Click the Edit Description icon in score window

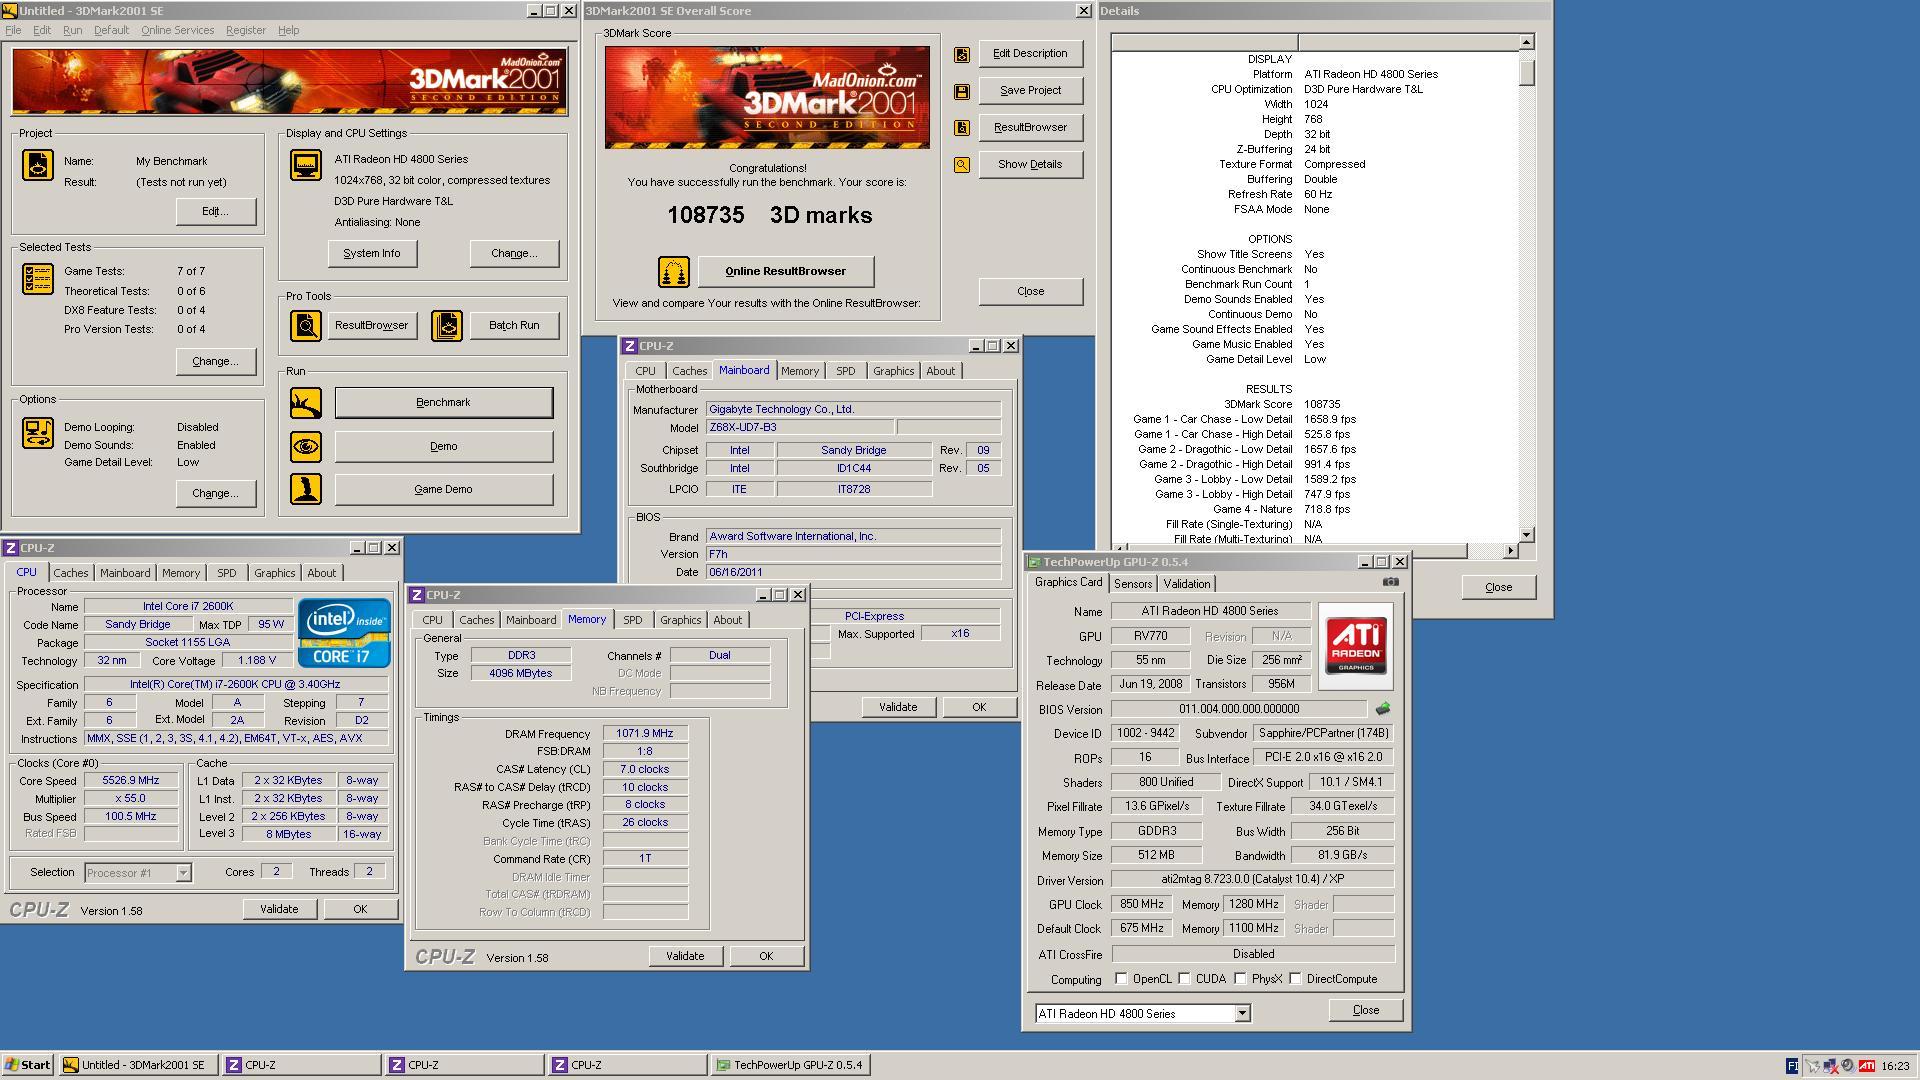pyautogui.click(x=962, y=55)
